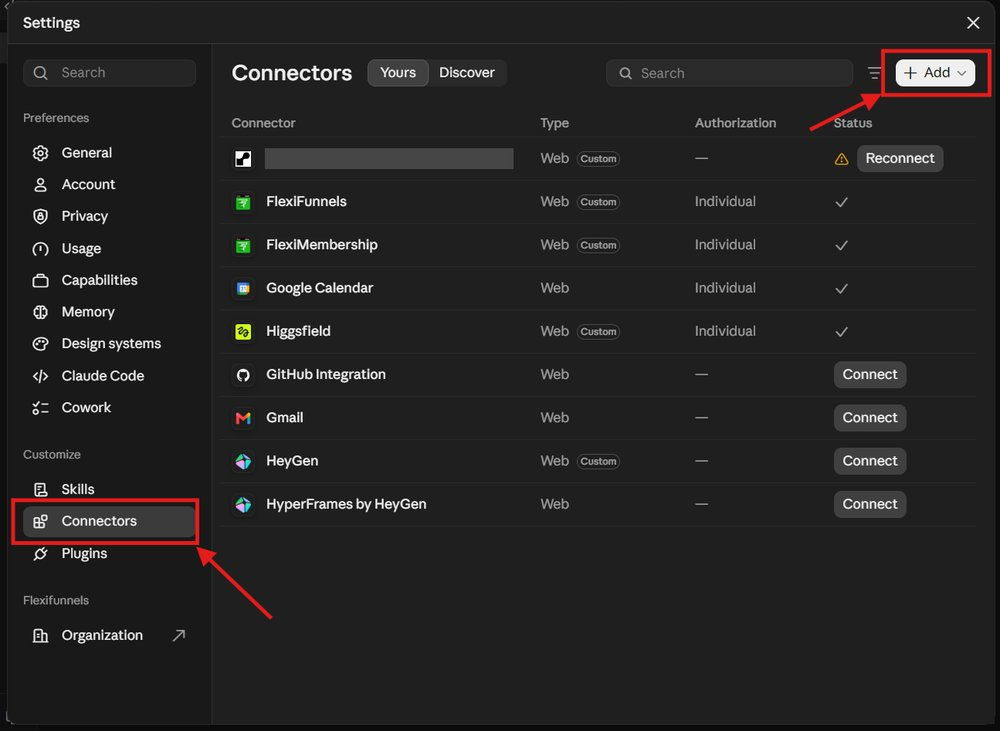Click the external-link arrow beside Organization
The width and height of the screenshot is (1000, 731).
[179, 635]
